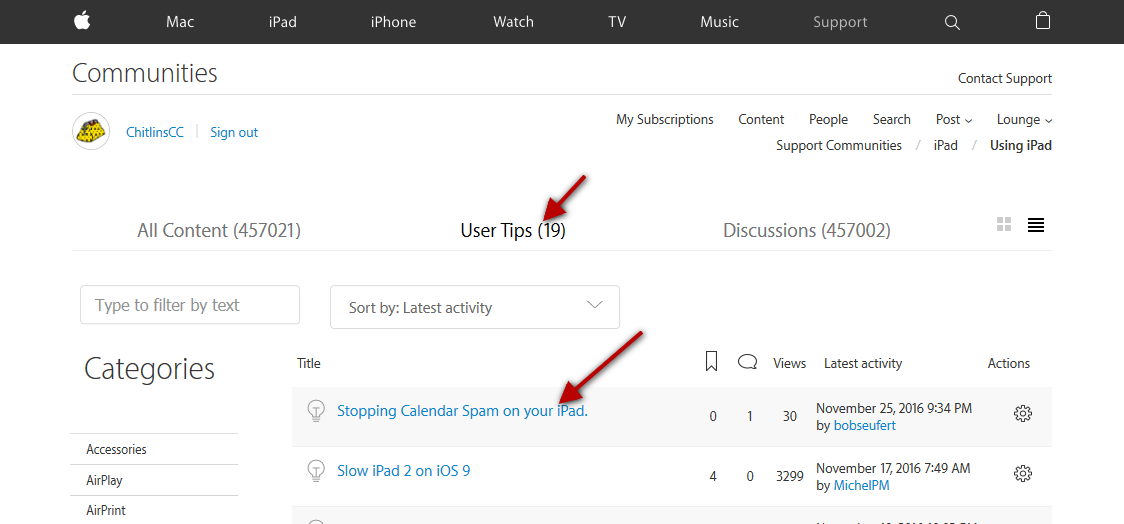Click Using iPad breadcrumb
The width and height of the screenshot is (1124, 524).
pyautogui.click(x=1021, y=146)
